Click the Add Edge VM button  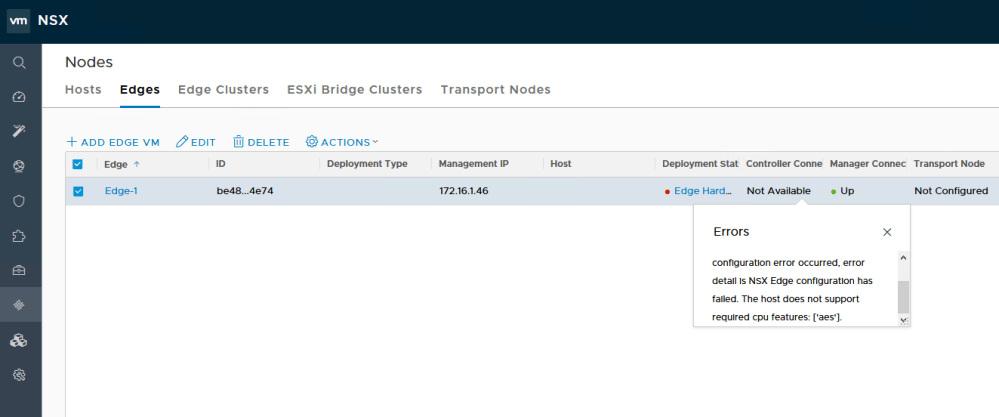113,142
